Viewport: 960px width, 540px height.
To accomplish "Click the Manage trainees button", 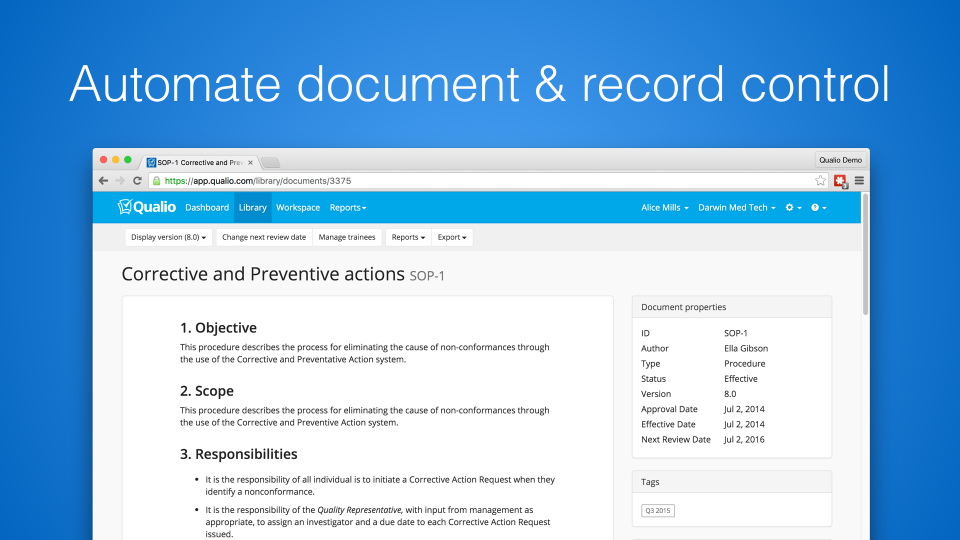I will (x=347, y=237).
